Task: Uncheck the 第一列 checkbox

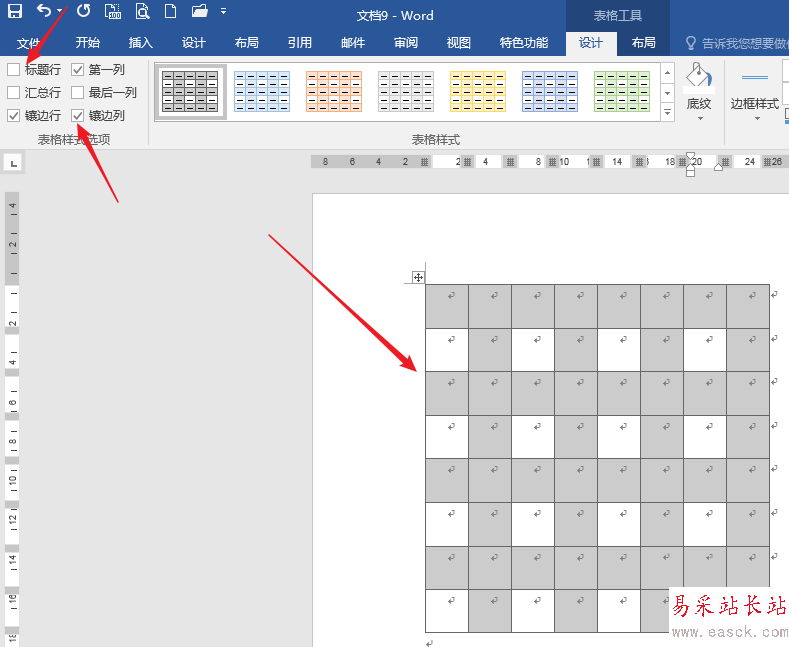Action: click(77, 69)
